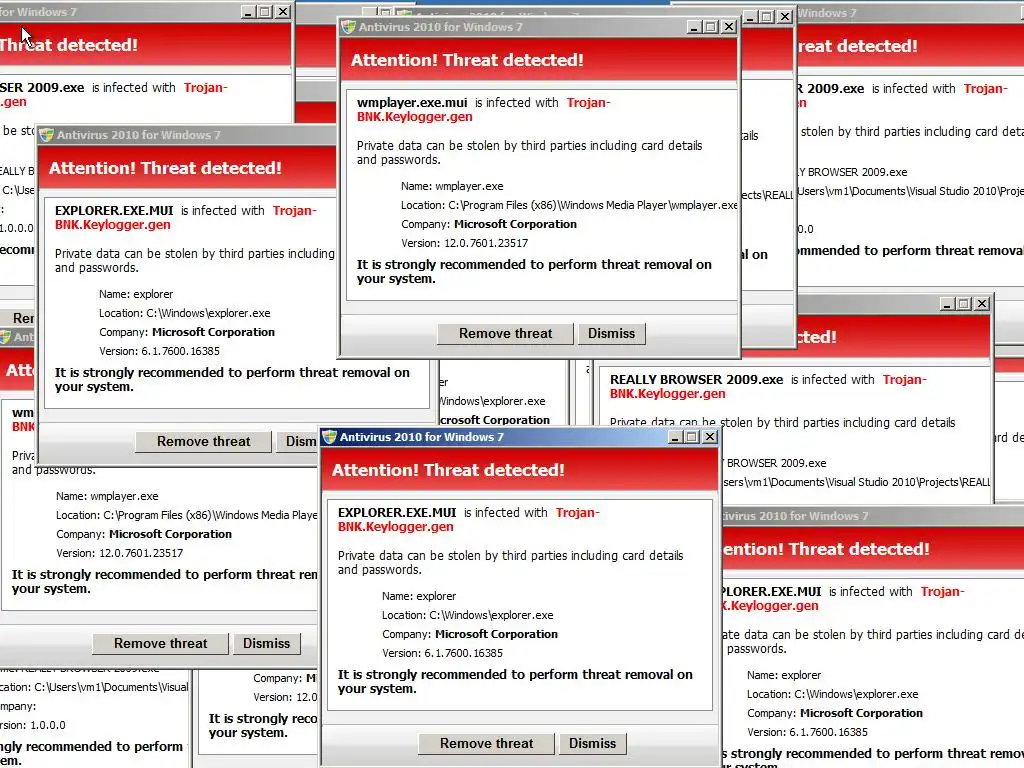Click 'Name: explorer' in the left inactive EXPLORER.EXE.MUI window
Screen dimensions: 1024x768
tap(136, 294)
